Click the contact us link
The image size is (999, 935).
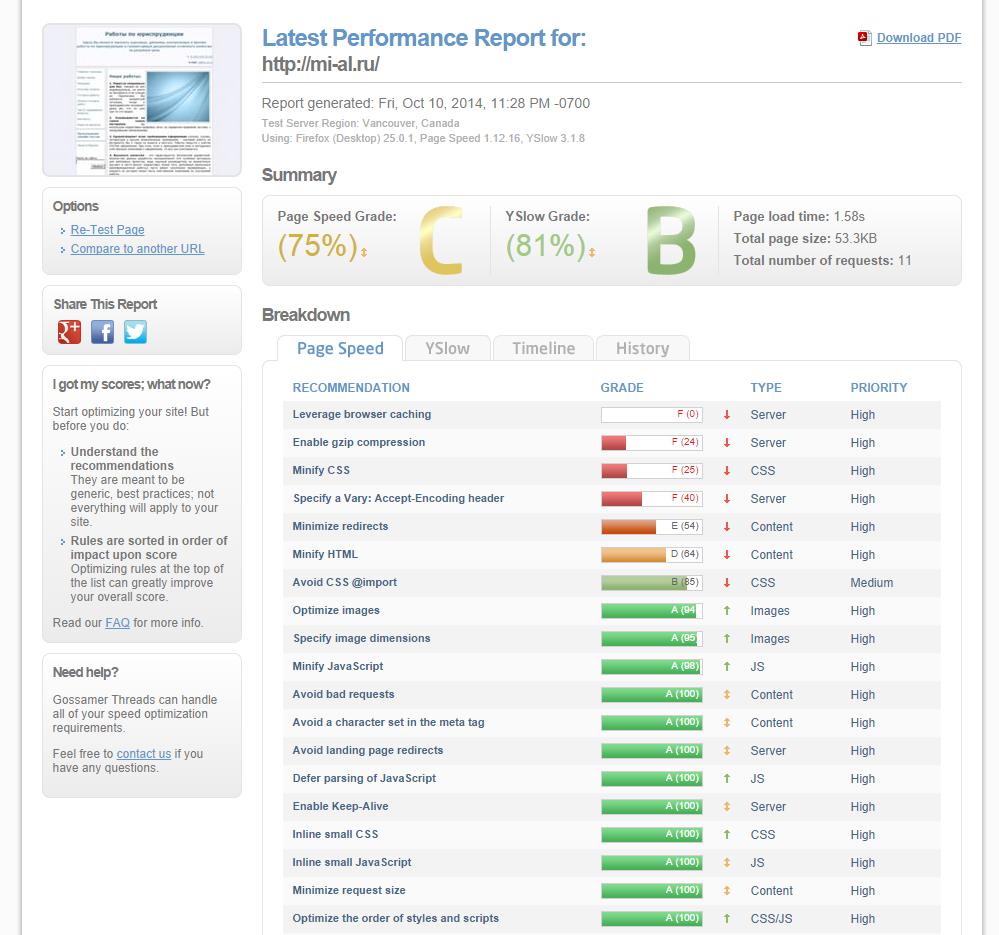click(x=144, y=754)
